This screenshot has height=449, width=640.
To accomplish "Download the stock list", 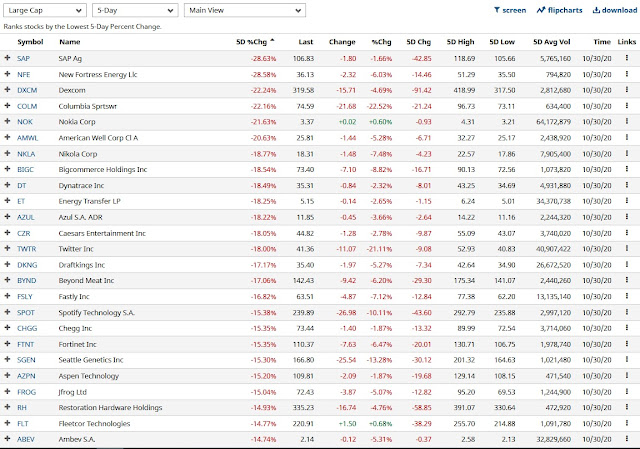I will [615, 10].
